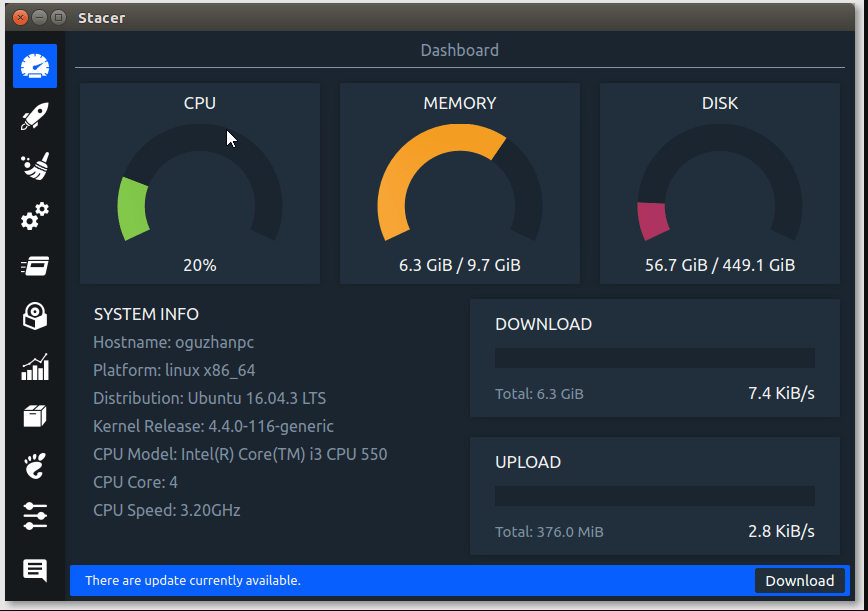
Task: Click the 56.7 GiB / 449.1 GiB disk text
Action: coord(720,265)
